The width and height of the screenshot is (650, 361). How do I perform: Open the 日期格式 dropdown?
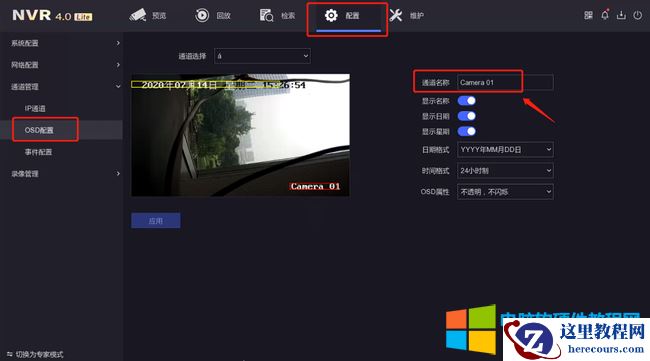click(505, 149)
